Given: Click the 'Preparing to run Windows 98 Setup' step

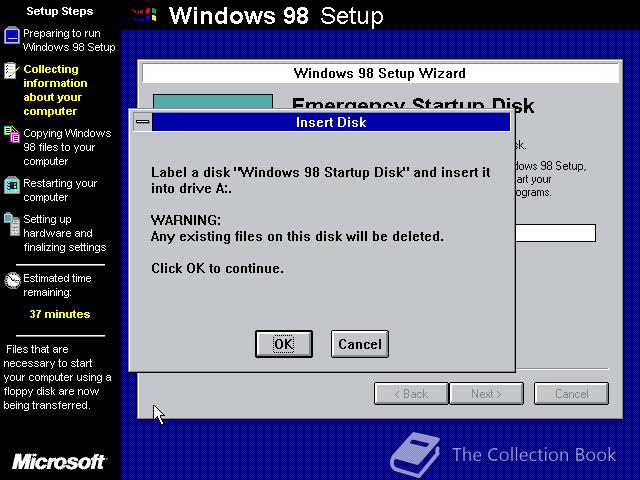Looking at the screenshot, I should (69, 40).
